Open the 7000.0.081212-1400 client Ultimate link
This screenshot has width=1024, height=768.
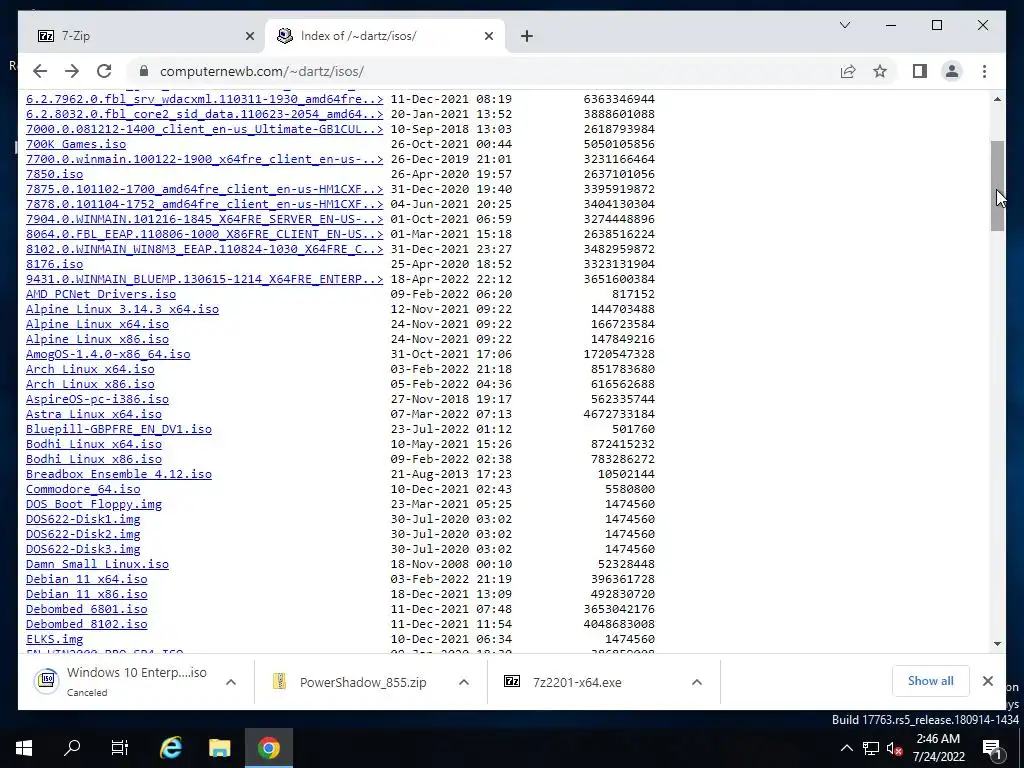tap(204, 129)
